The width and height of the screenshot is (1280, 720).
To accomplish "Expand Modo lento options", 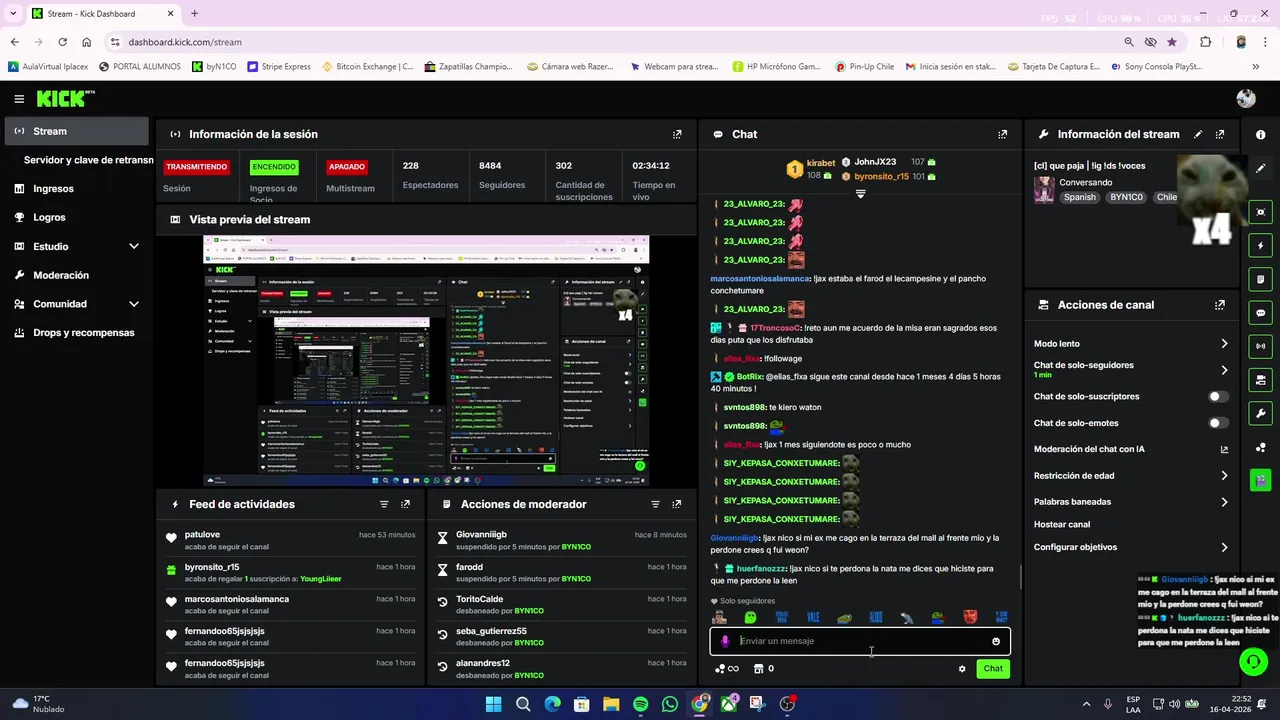I will coord(1224,344).
